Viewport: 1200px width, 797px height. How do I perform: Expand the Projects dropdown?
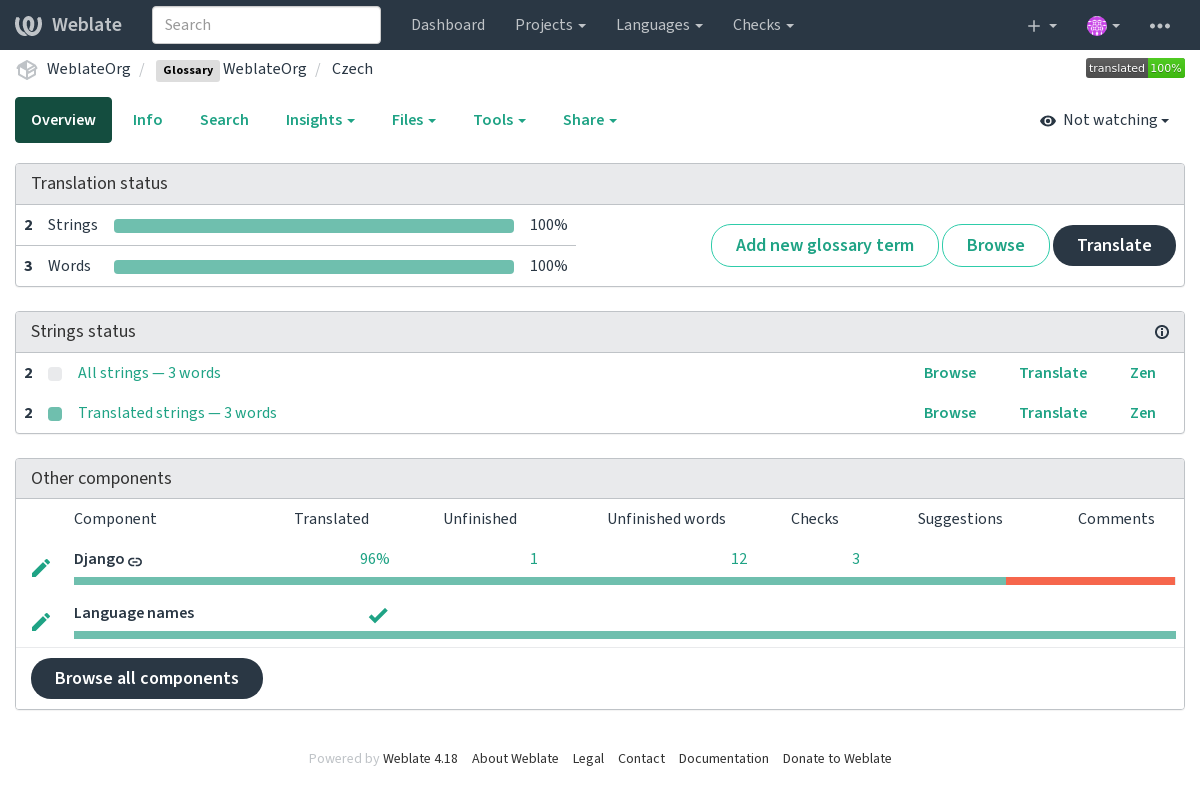pyautogui.click(x=550, y=25)
